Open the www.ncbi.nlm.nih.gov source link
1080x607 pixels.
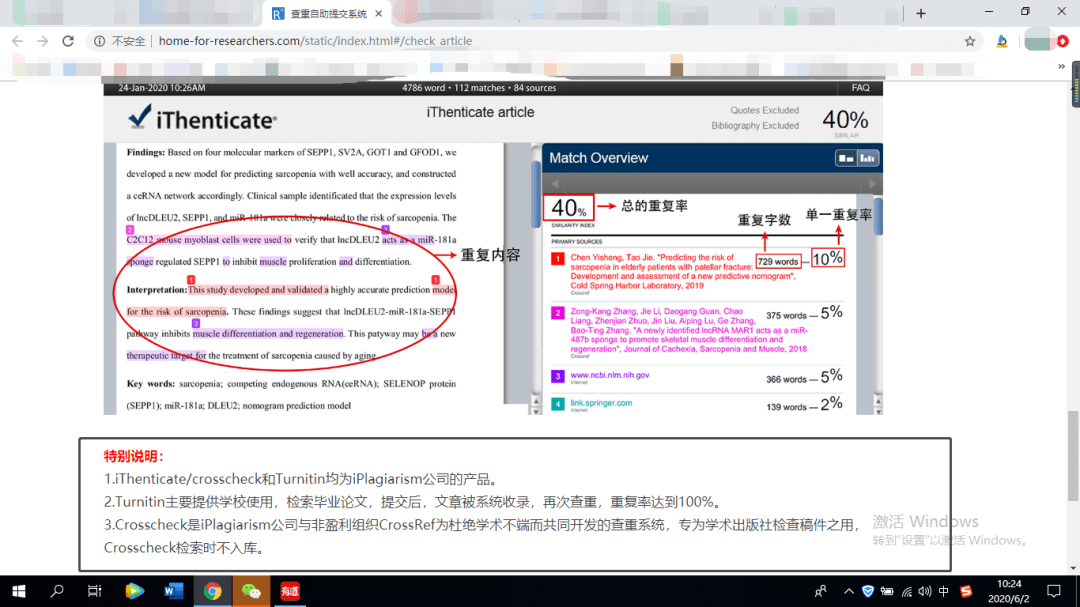(610, 375)
